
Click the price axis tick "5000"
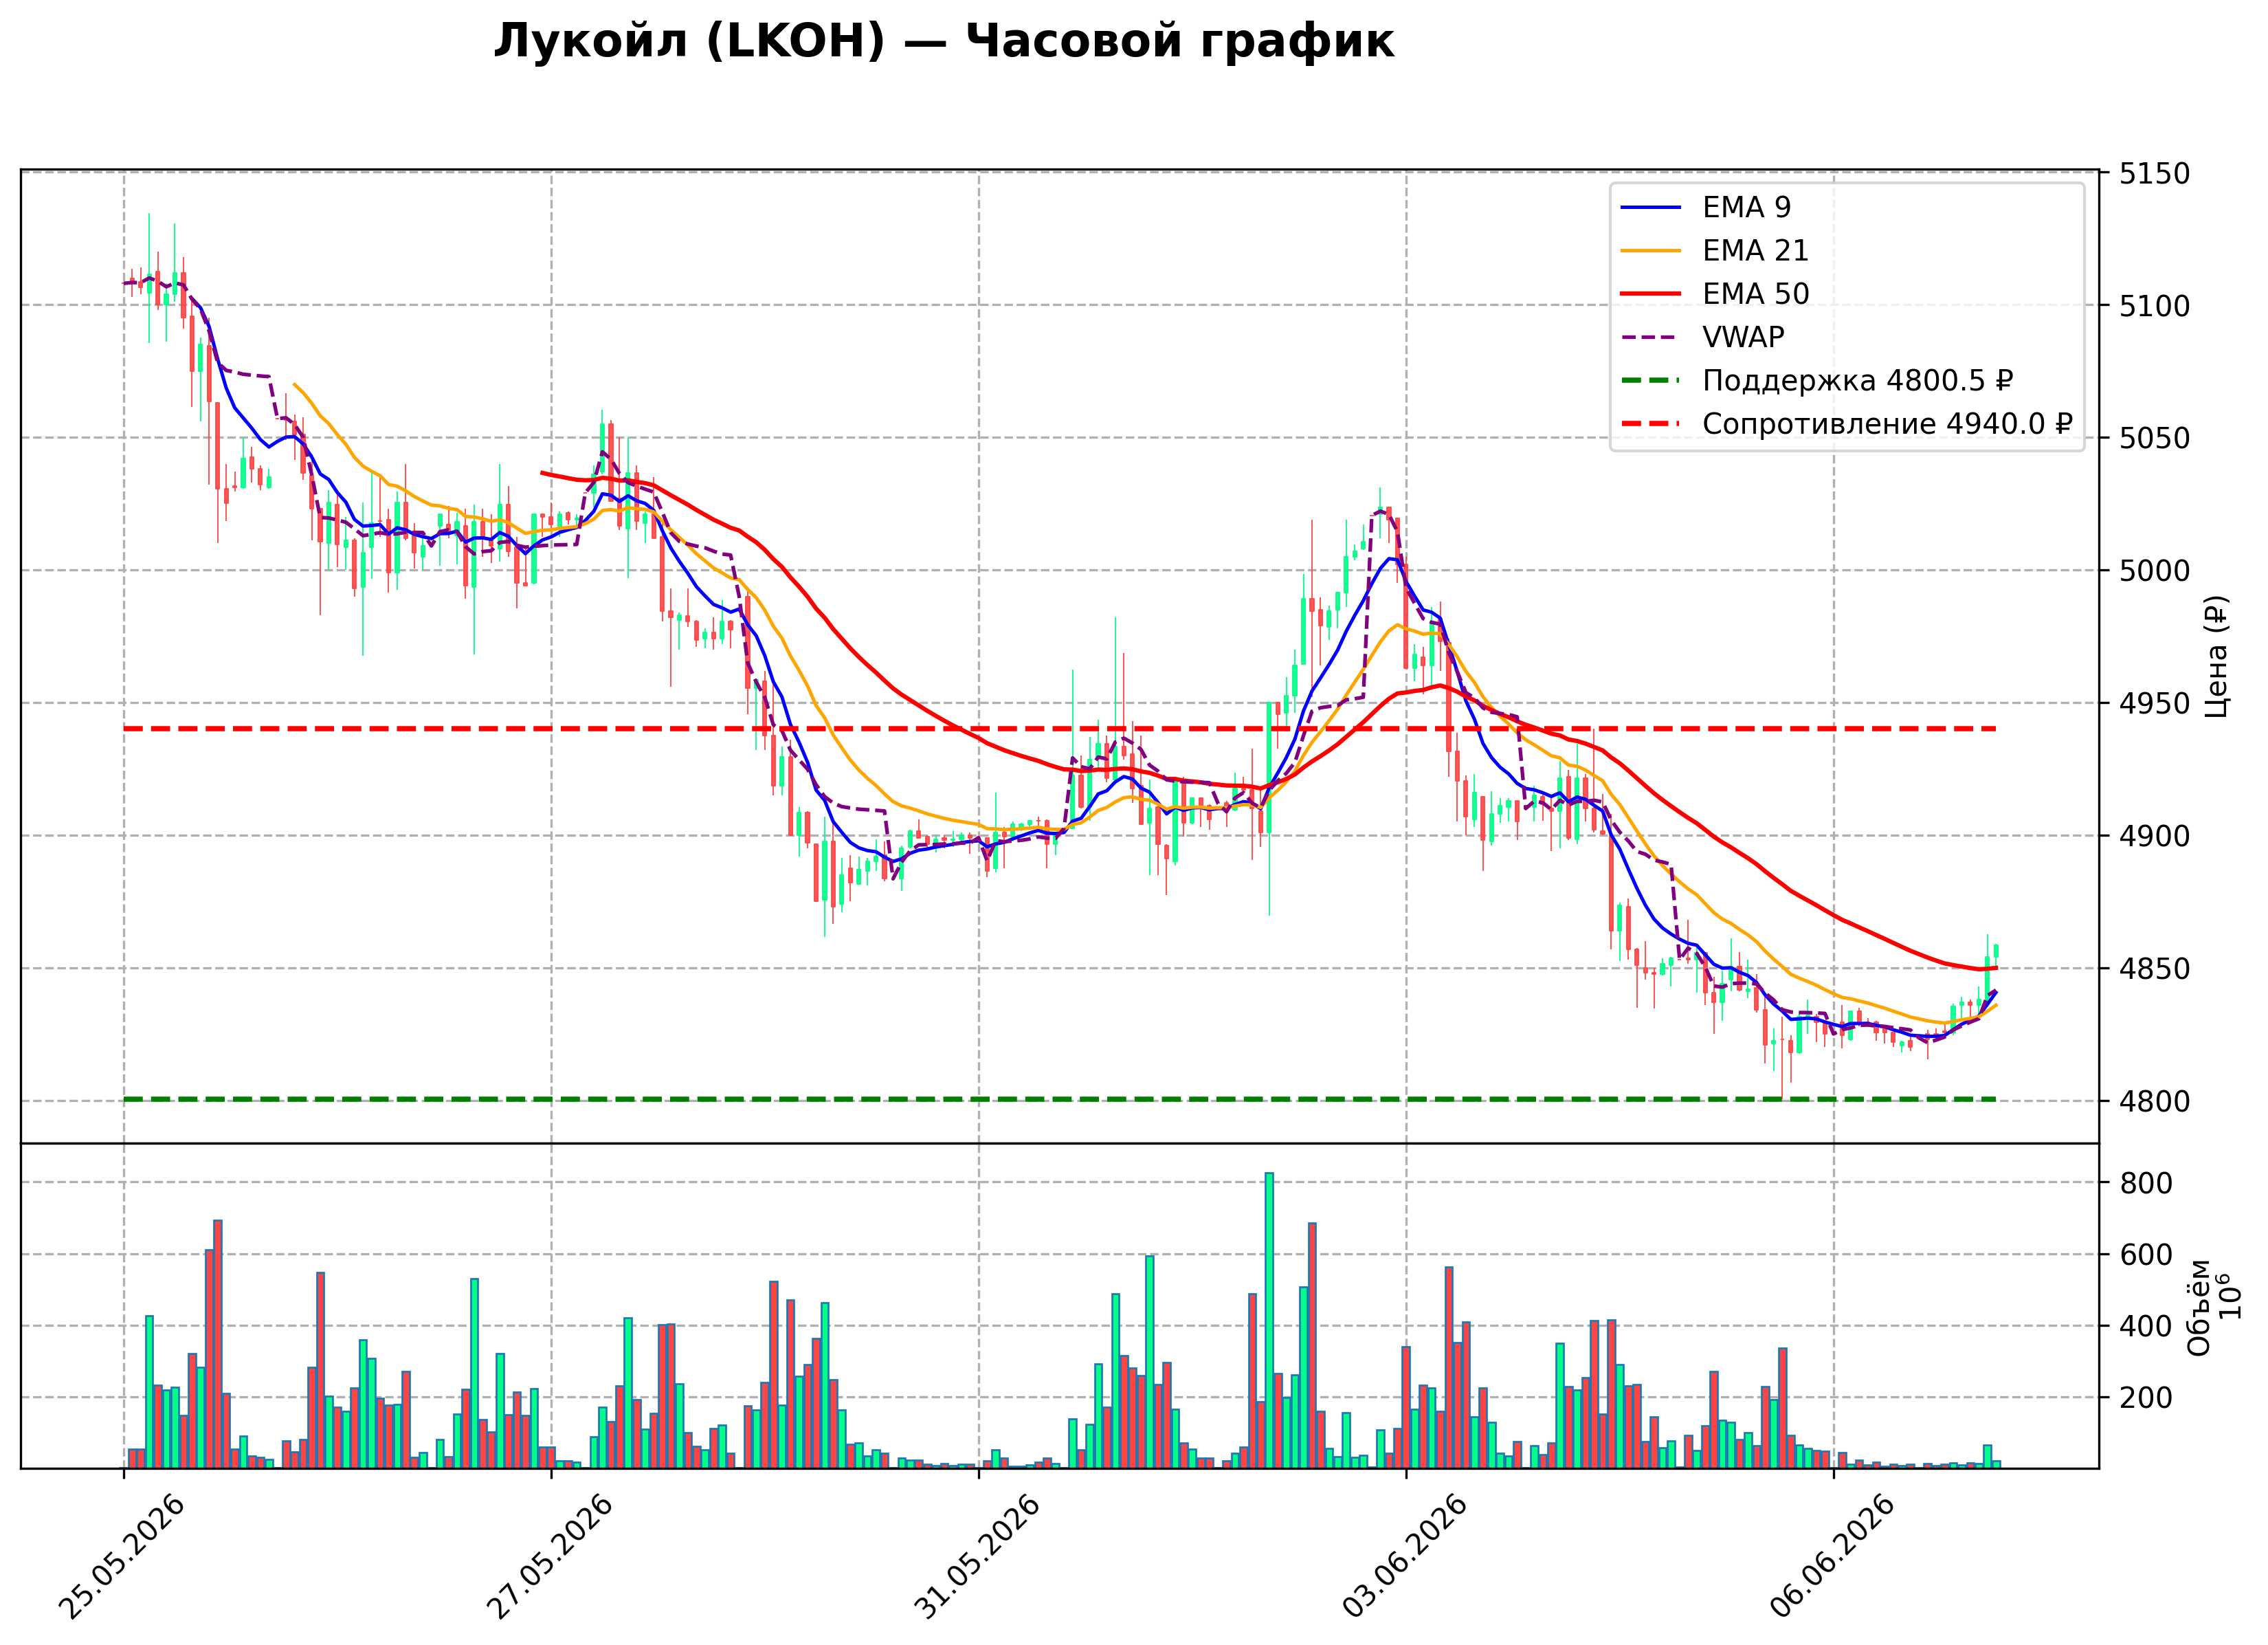(2155, 571)
